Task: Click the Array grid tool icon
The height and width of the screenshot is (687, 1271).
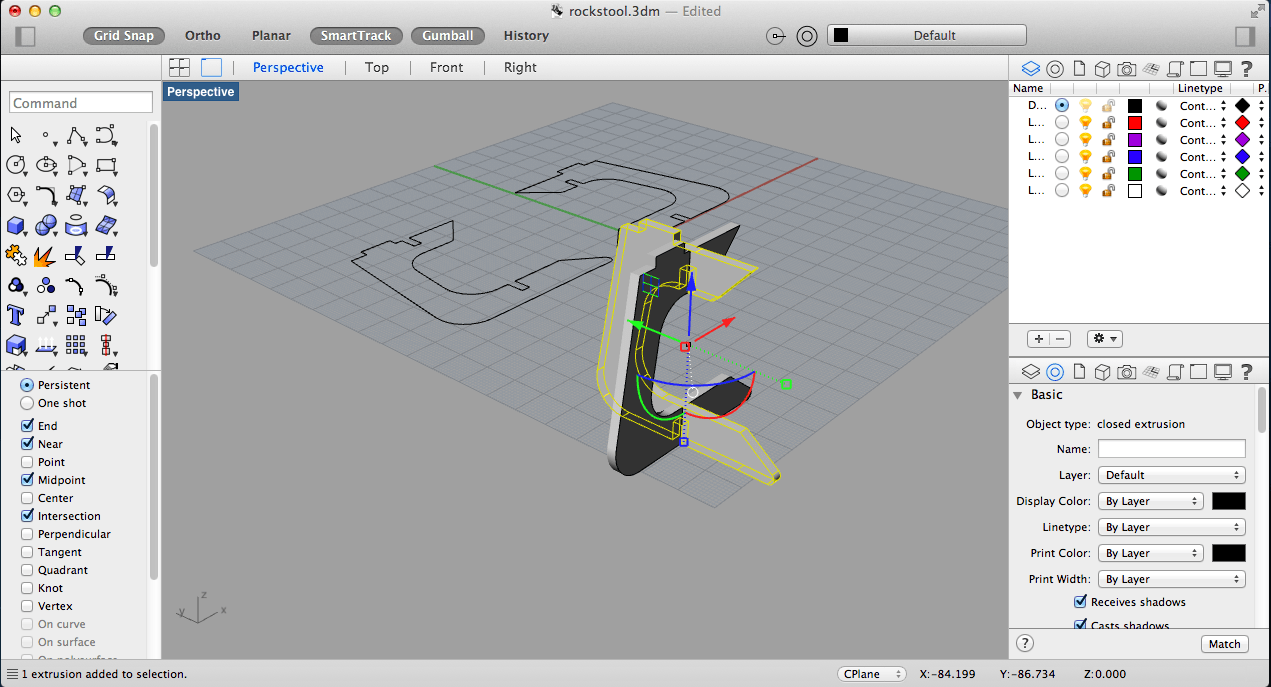Action: tap(76, 345)
